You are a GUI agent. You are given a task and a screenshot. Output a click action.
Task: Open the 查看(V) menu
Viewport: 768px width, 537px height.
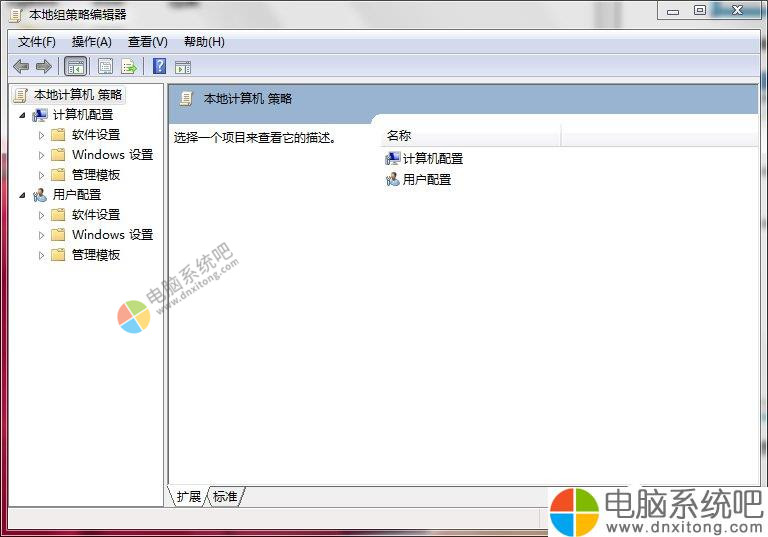(x=147, y=42)
